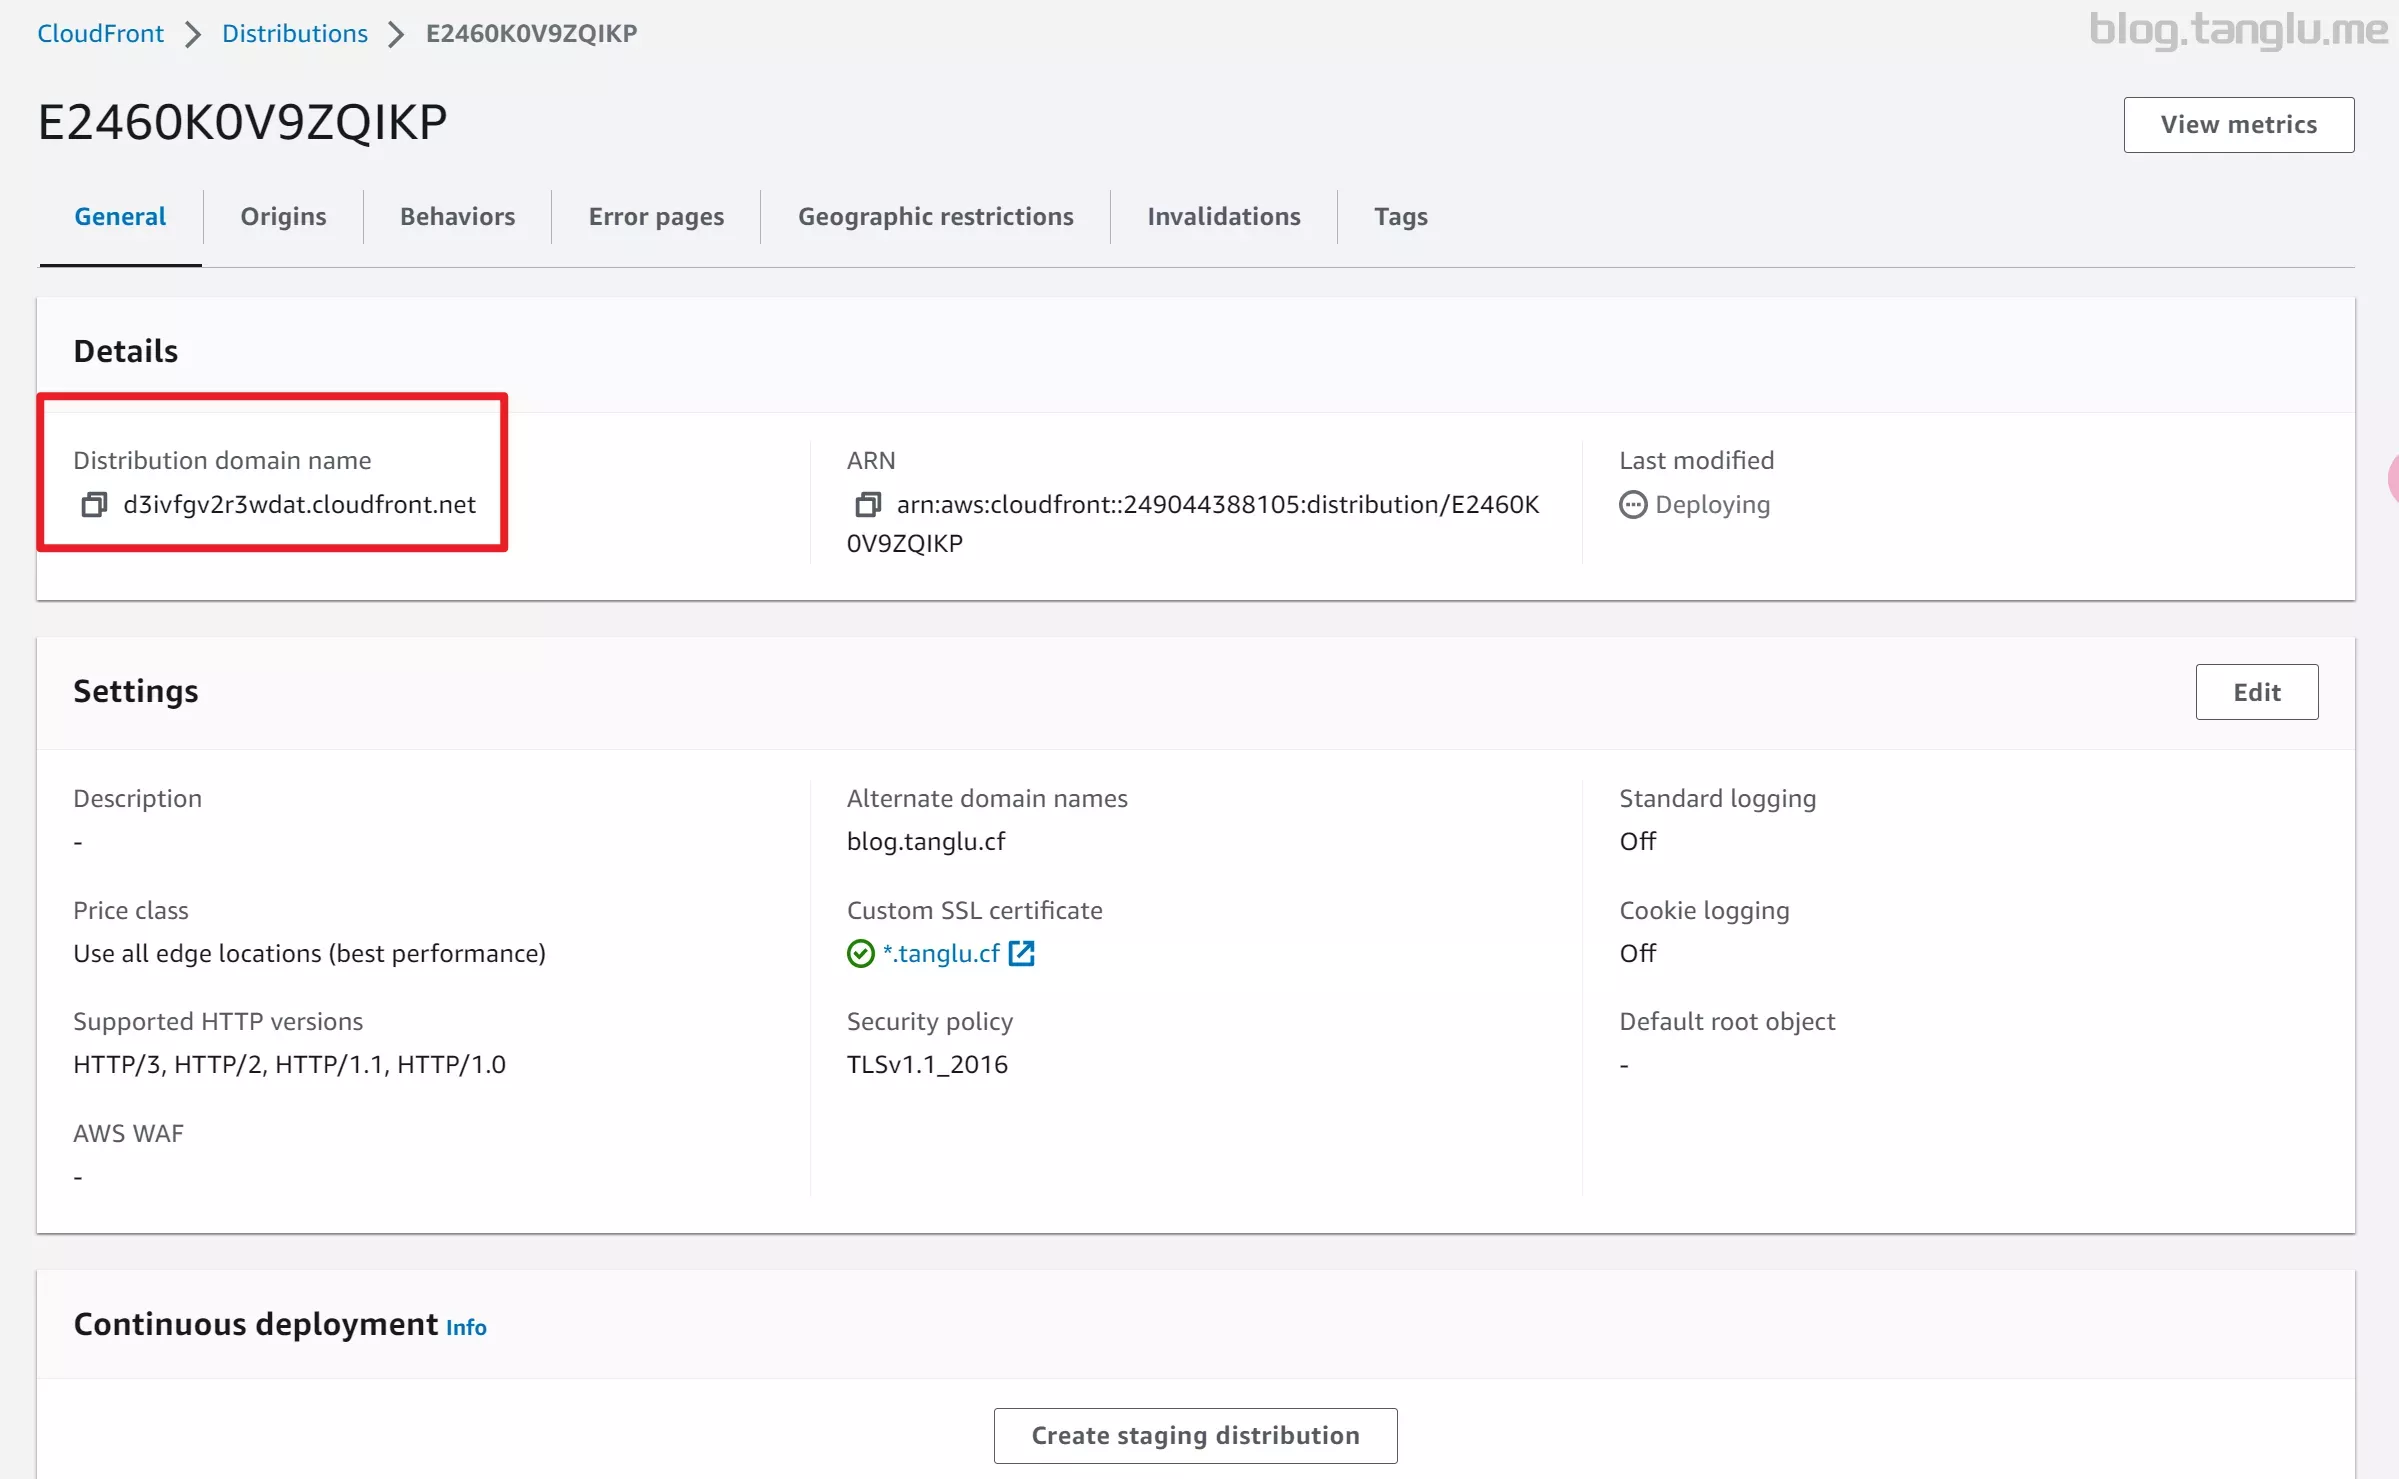Screen dimensions: 2399x1479
Task: Switch to the Origins tab
Action: [x=283, y=216]
